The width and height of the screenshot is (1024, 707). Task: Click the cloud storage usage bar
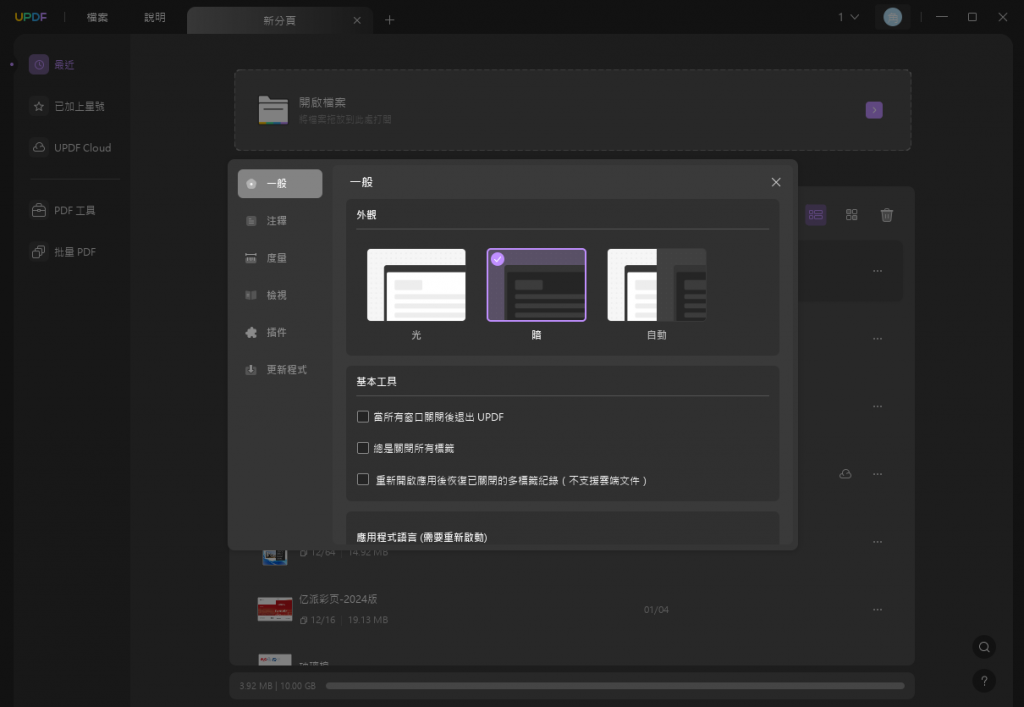(x=615, y=685)
